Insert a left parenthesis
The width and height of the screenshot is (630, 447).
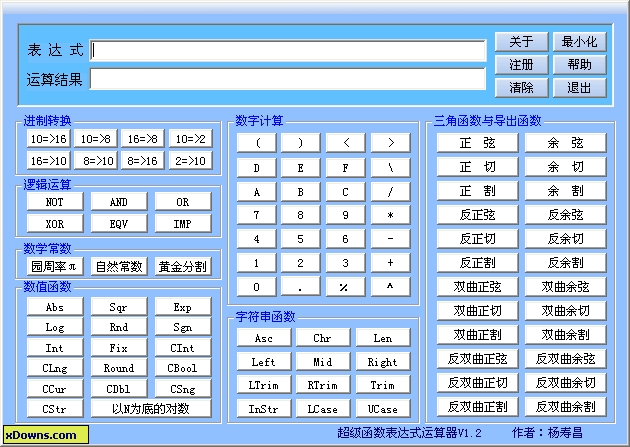pos(257,143)
